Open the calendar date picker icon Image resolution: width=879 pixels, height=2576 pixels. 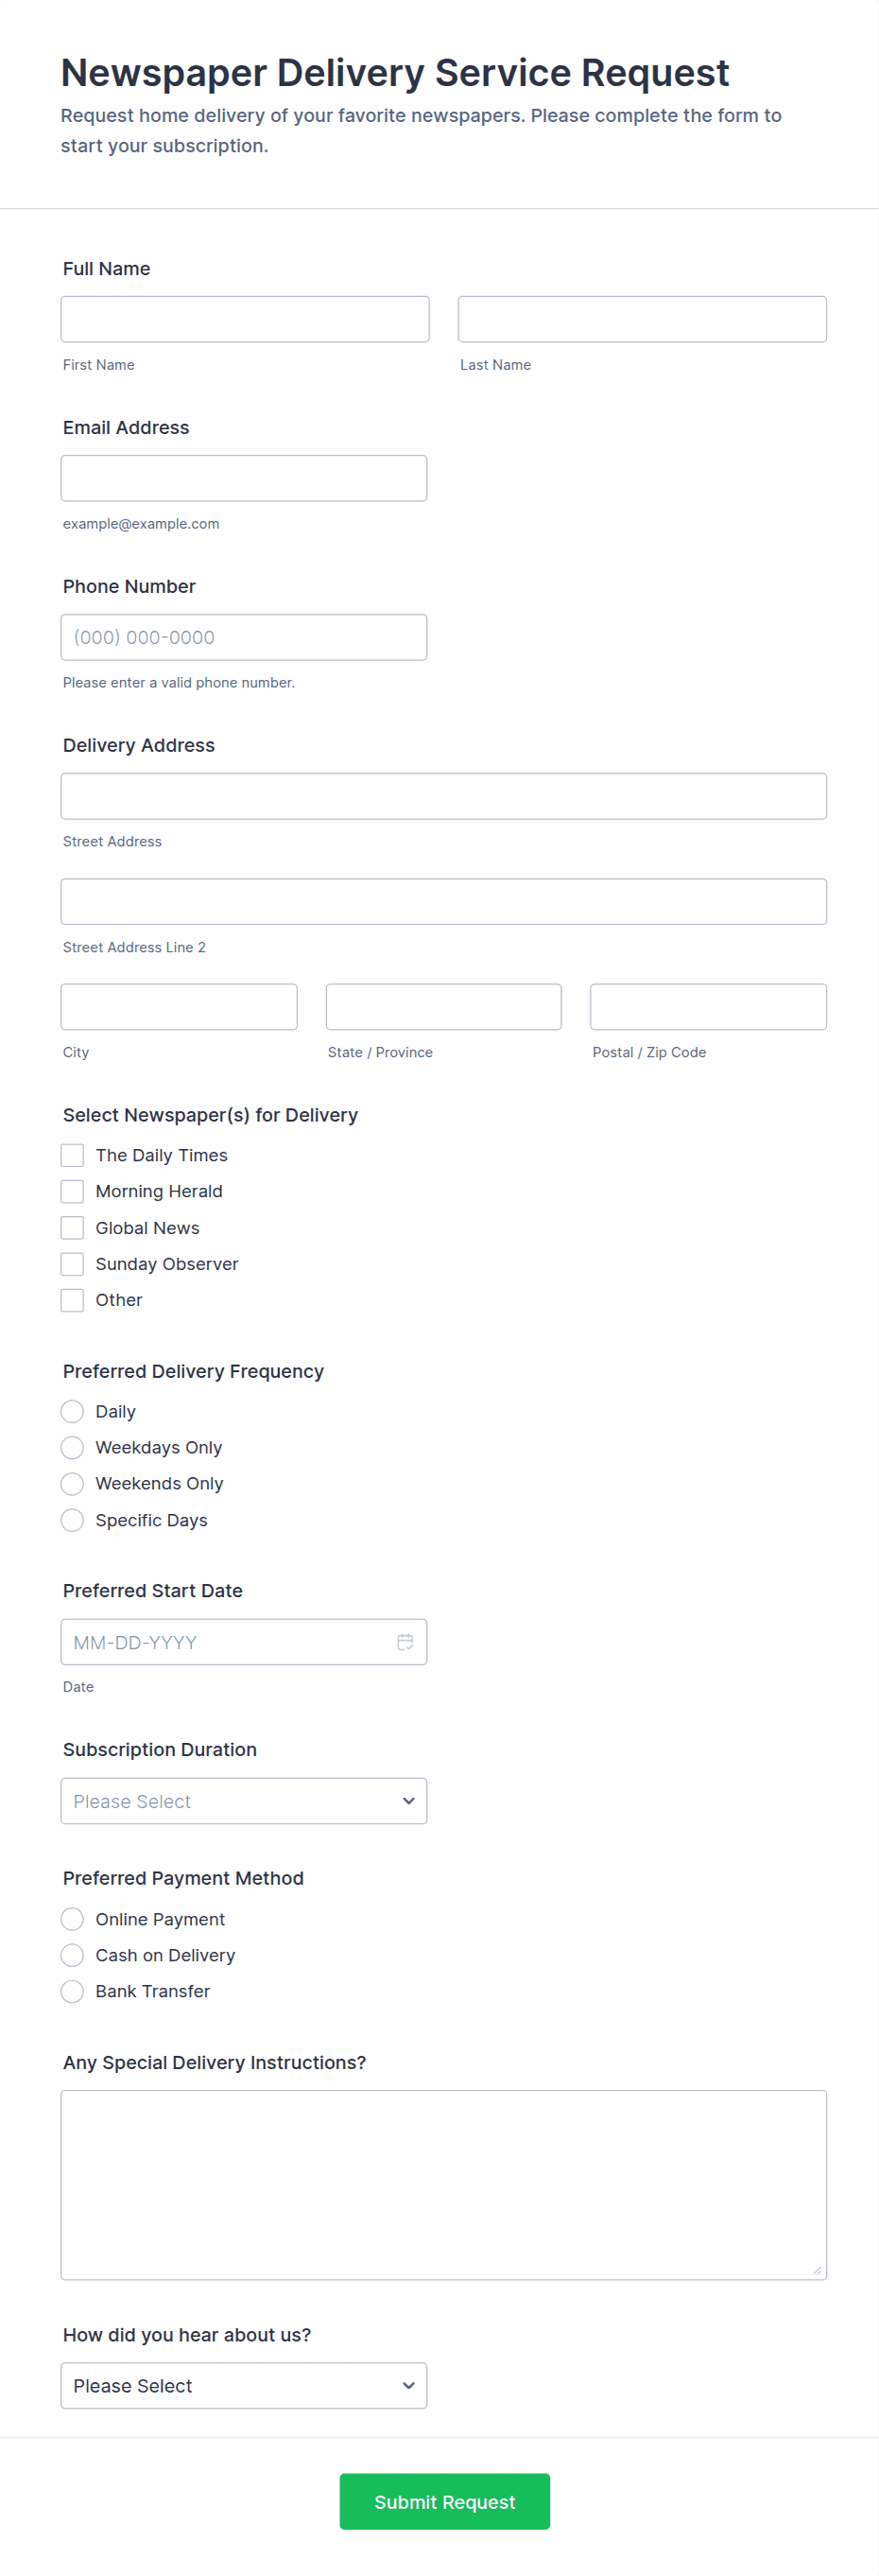[405, 1642]
